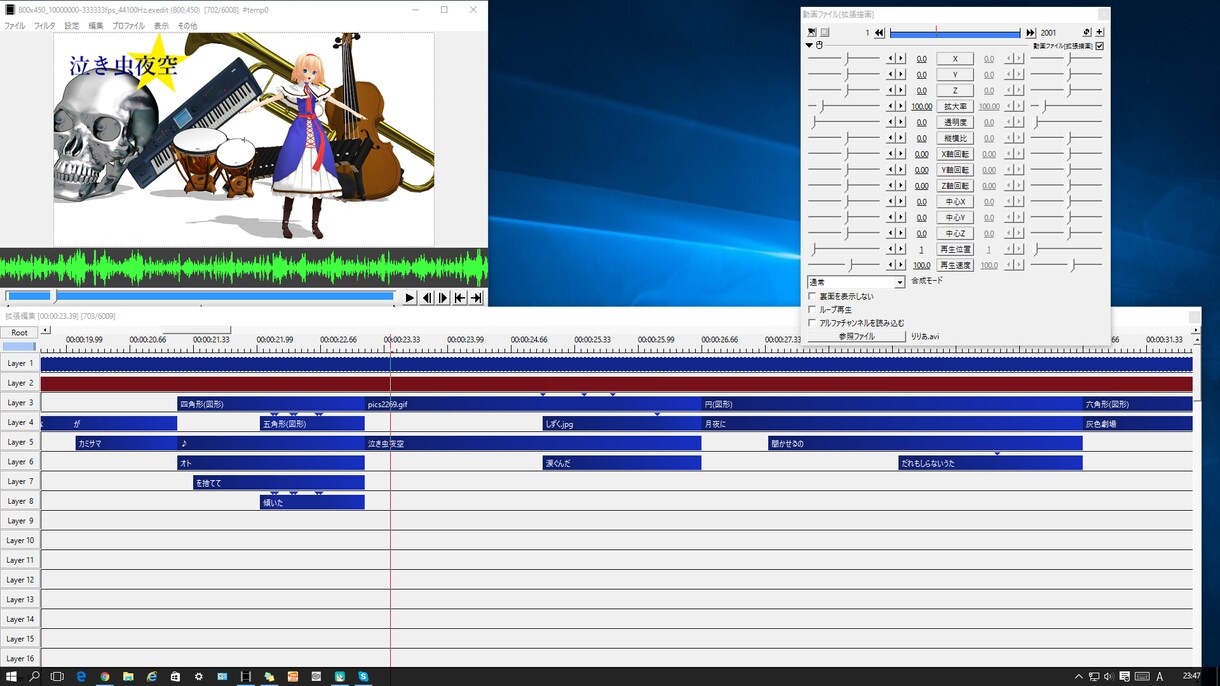1220x686 pixels.
Task: Jump to last frame using main window button
Action: (477, 298)
